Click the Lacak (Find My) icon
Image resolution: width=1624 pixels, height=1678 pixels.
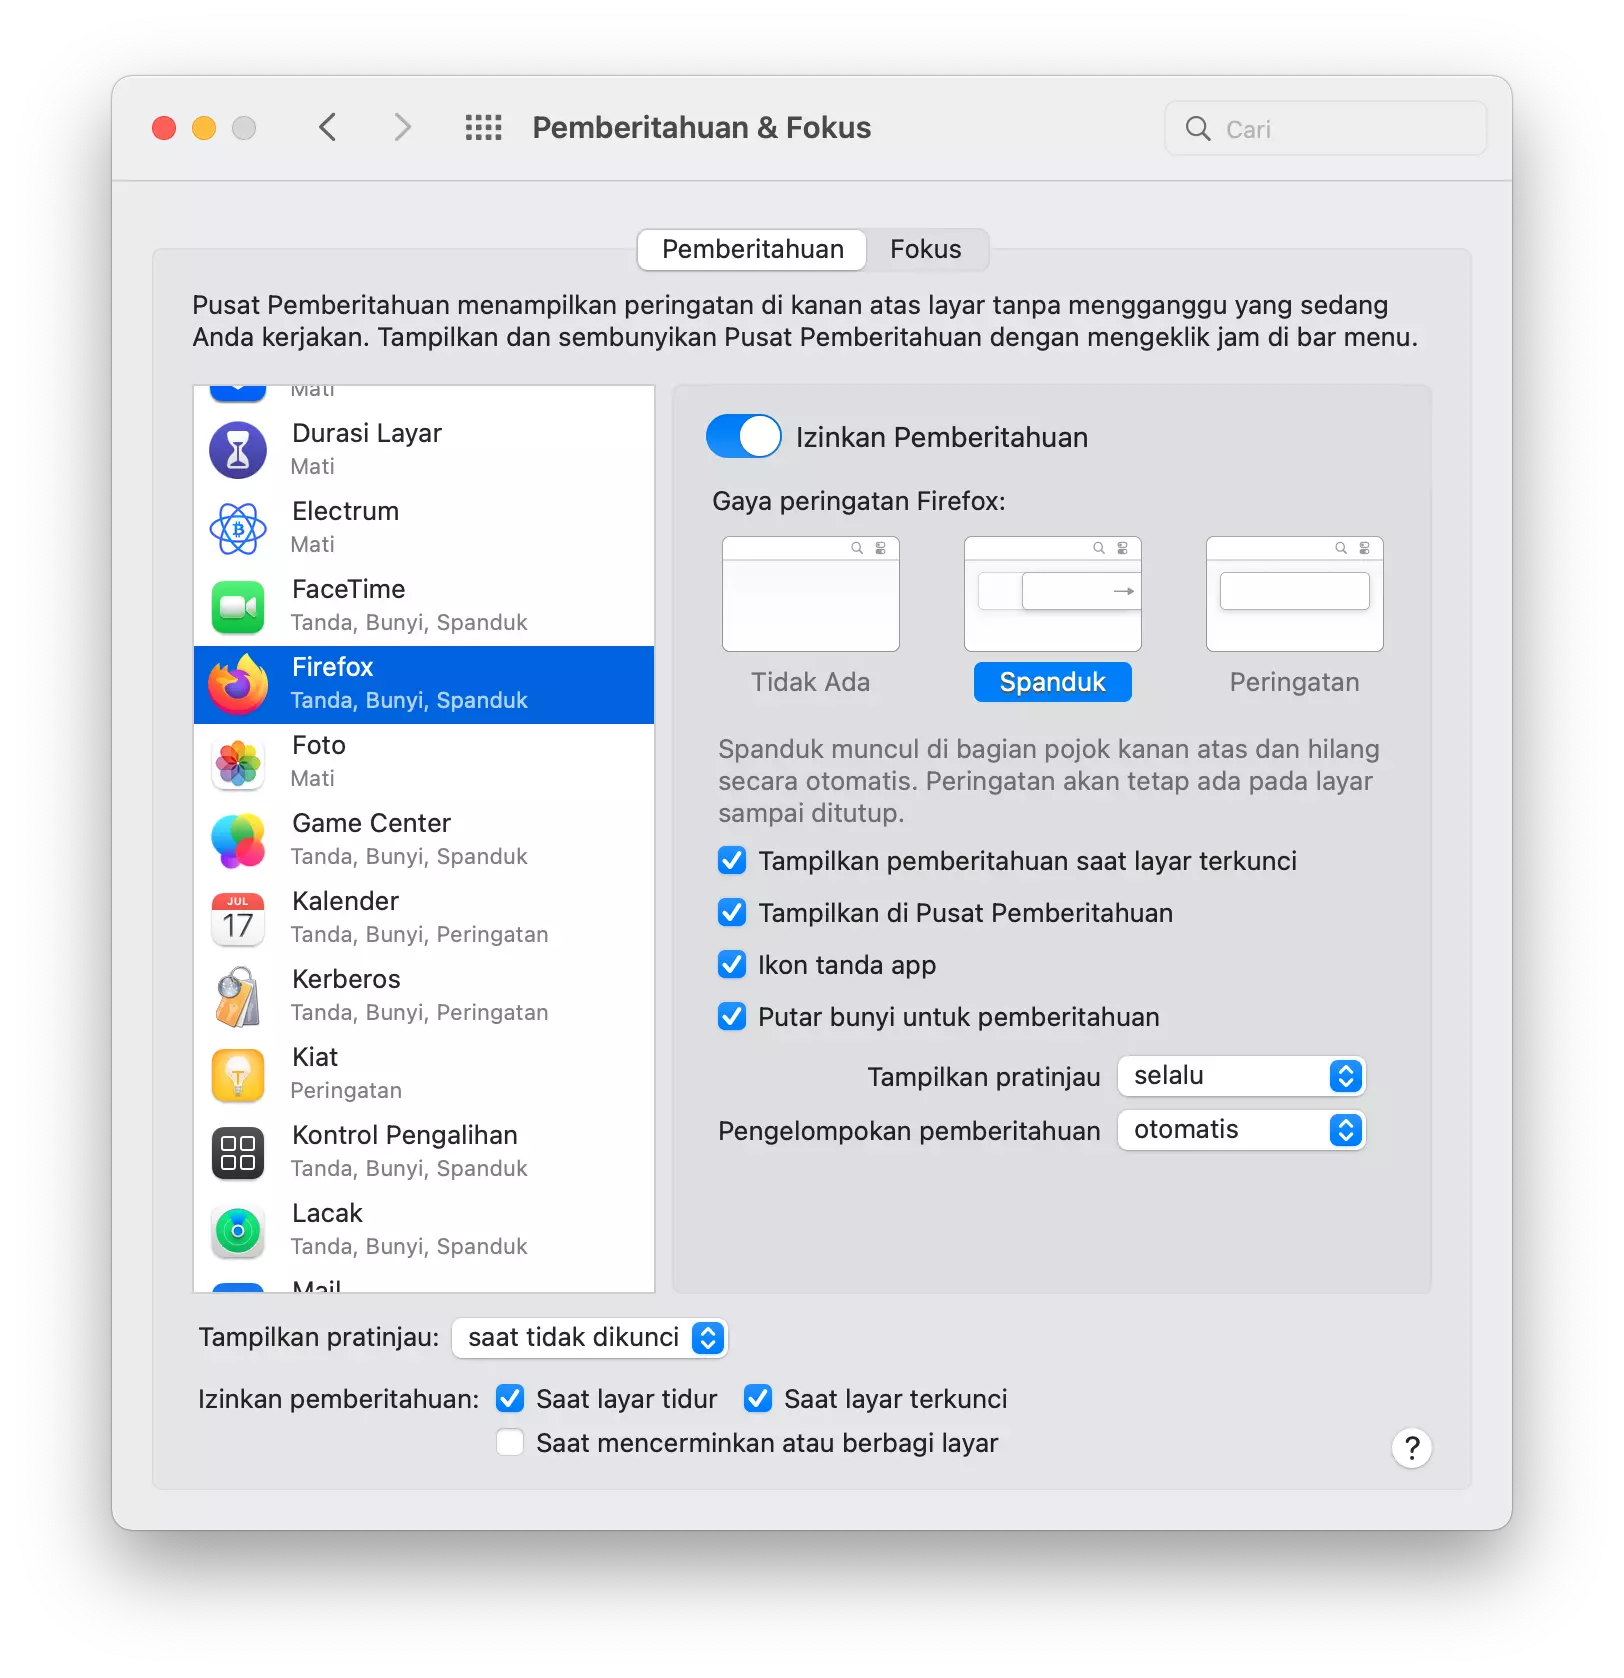coord(237,1231)
